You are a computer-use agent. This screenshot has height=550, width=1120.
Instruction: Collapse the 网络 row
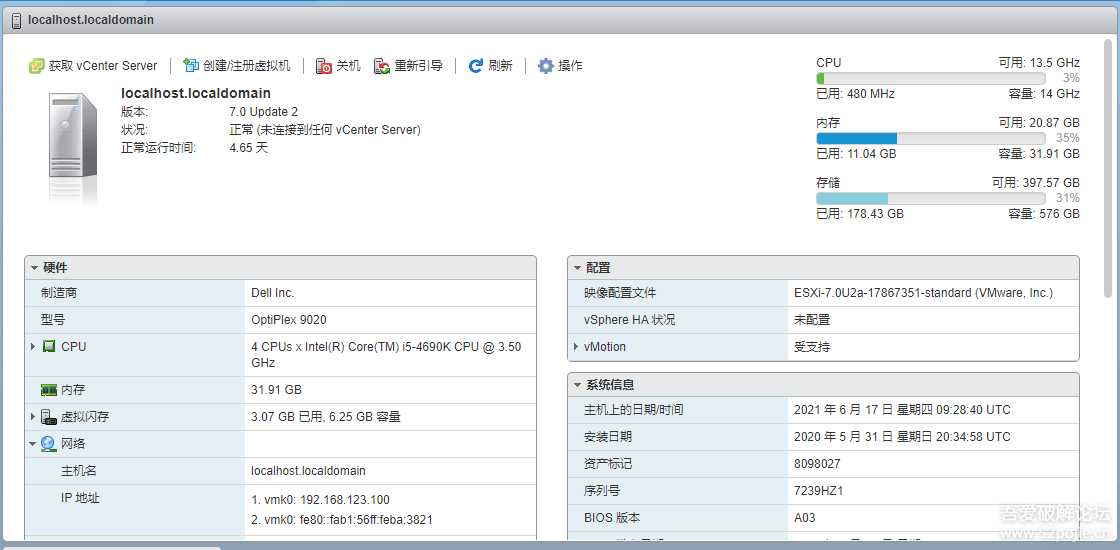[33, 444]
